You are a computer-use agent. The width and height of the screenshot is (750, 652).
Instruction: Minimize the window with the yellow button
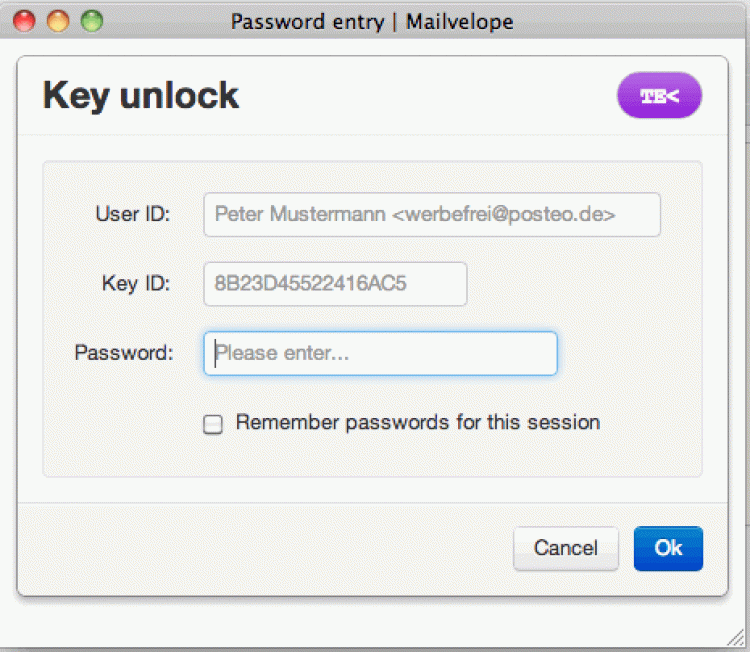(x=58, y=21)
